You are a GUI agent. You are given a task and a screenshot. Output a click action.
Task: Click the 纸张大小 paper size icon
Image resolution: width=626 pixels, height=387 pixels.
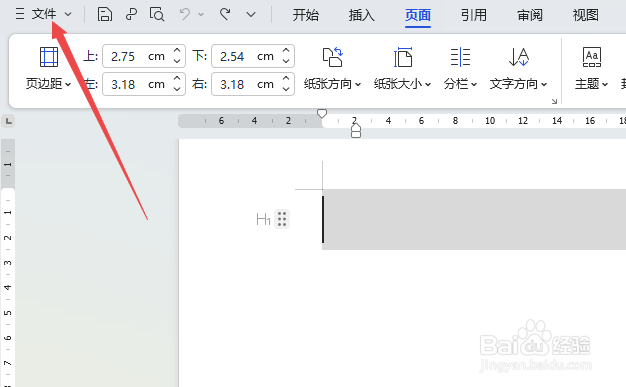pos(403,57)
